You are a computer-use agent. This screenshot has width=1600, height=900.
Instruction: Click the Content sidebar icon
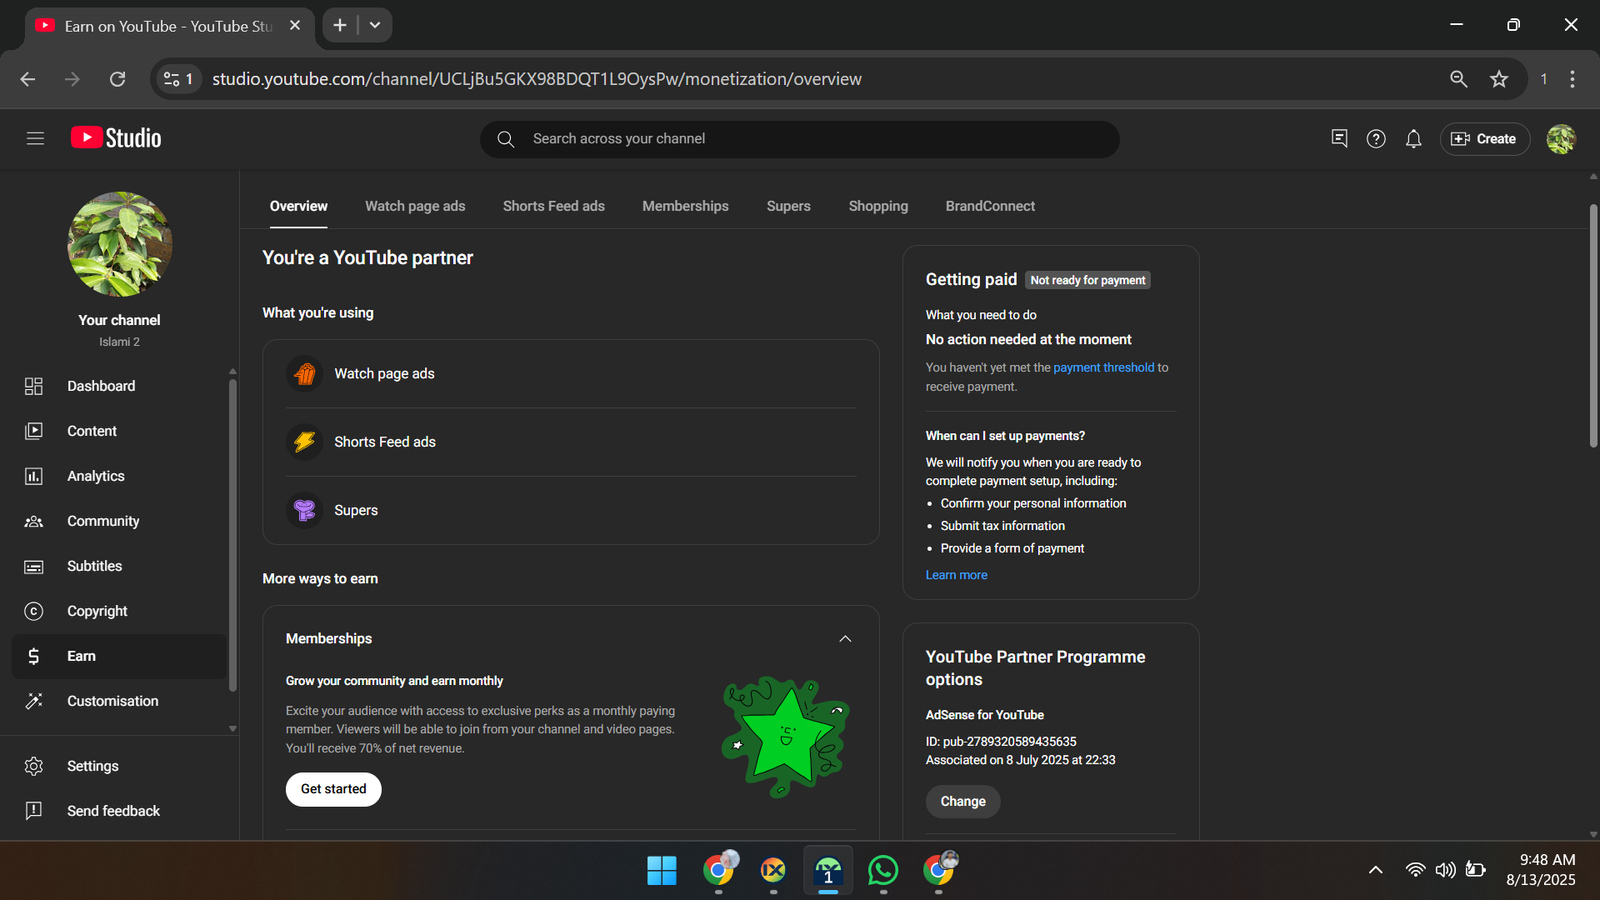(34, 431)
